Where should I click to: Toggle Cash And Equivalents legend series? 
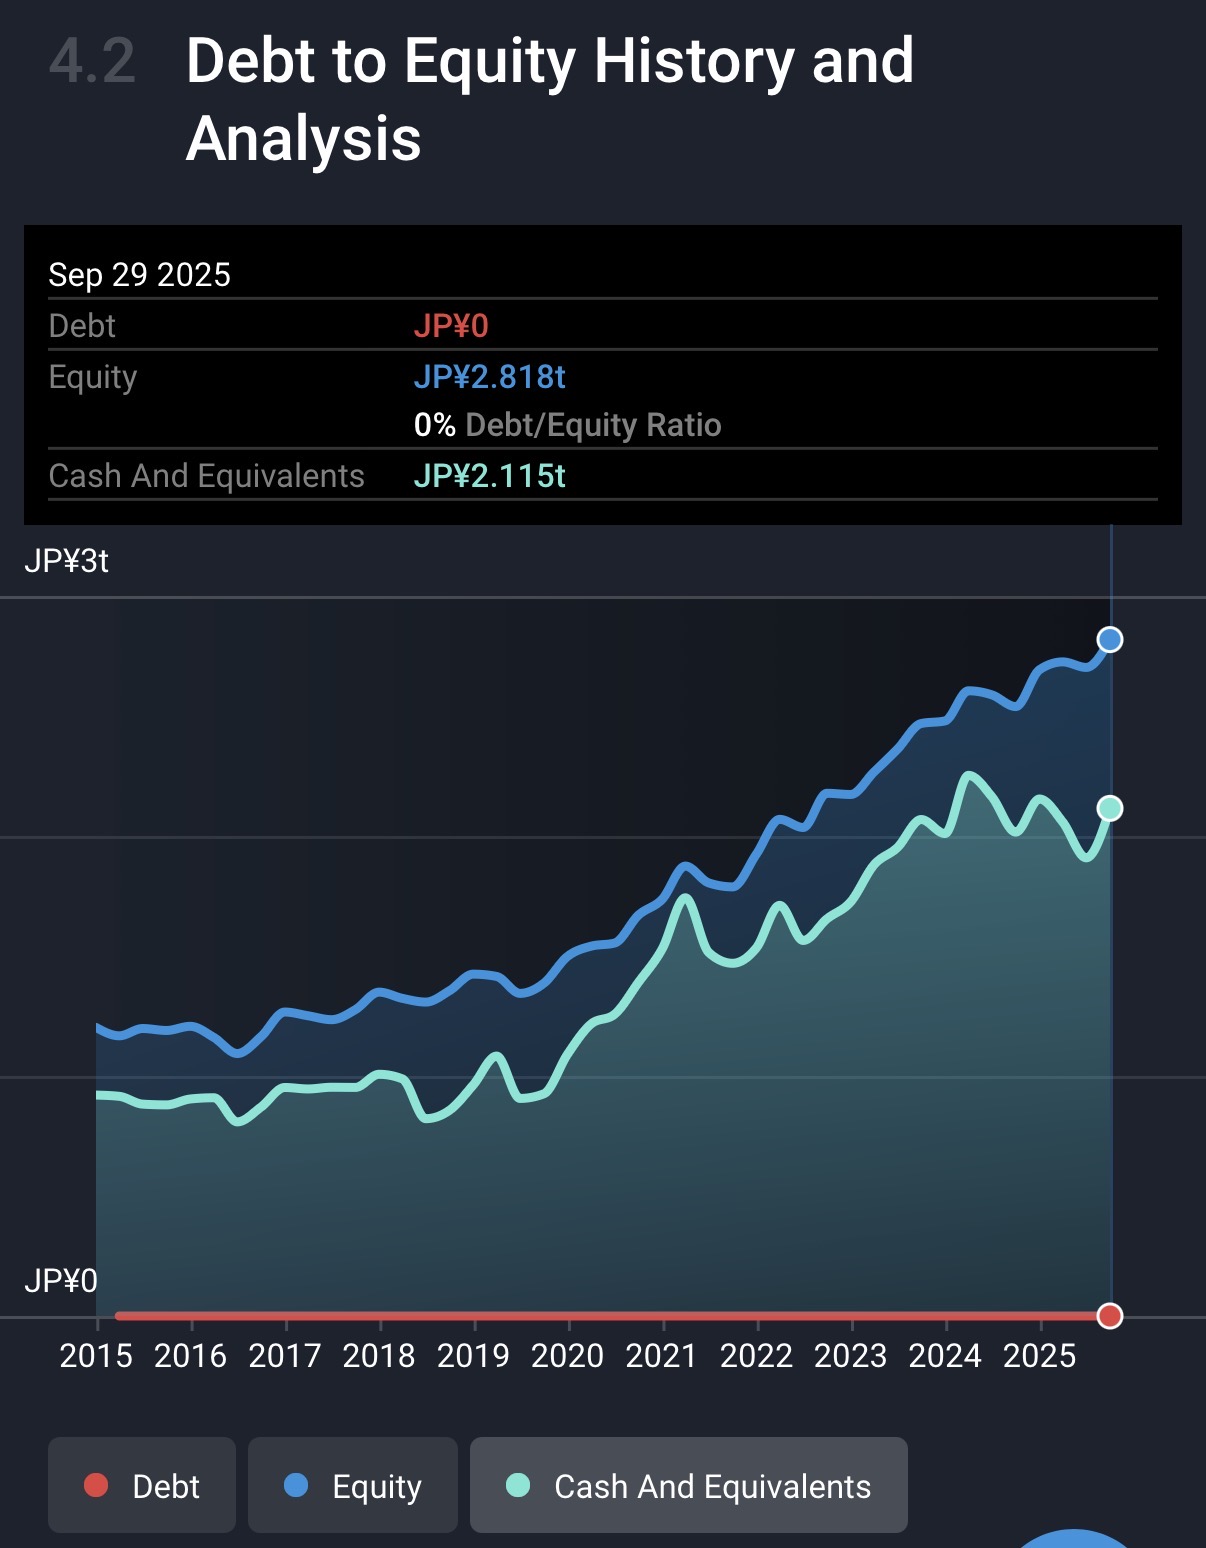coord(688,1485)
